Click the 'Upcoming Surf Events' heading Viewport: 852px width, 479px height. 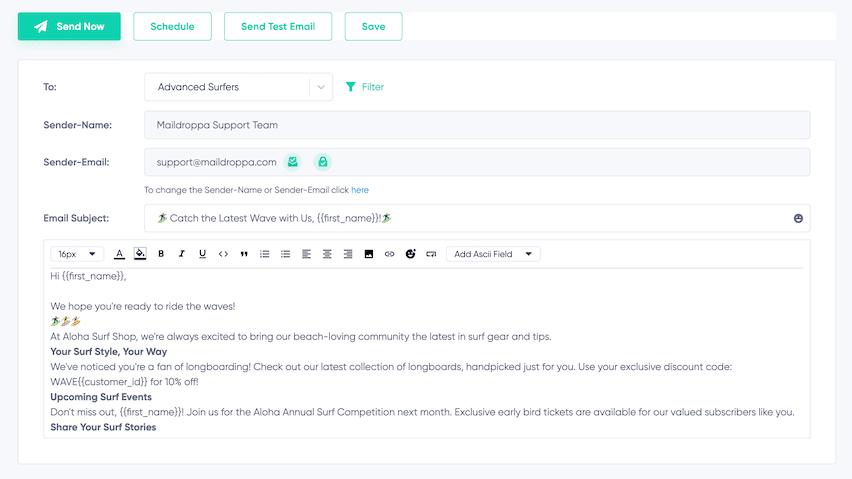point(101,397)
